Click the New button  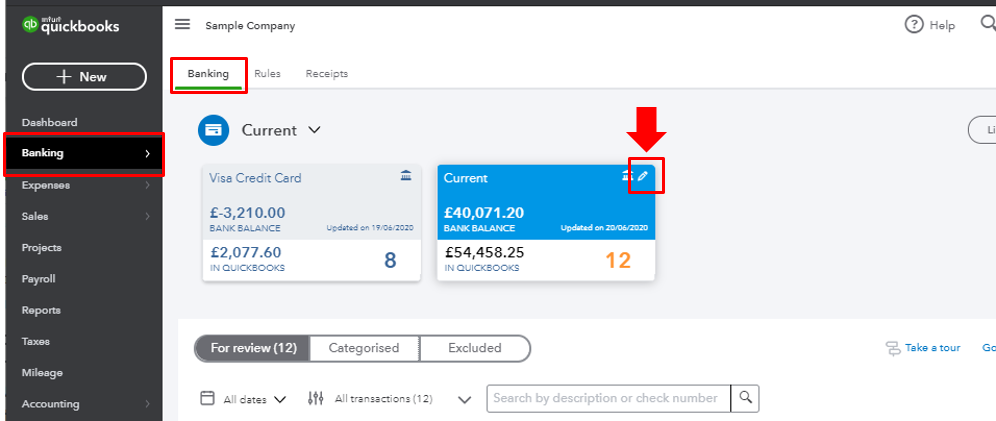[84, 77]
